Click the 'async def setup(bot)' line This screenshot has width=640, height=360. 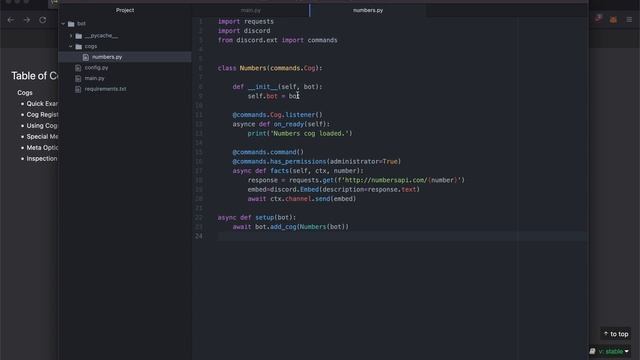tap(257, 218)
